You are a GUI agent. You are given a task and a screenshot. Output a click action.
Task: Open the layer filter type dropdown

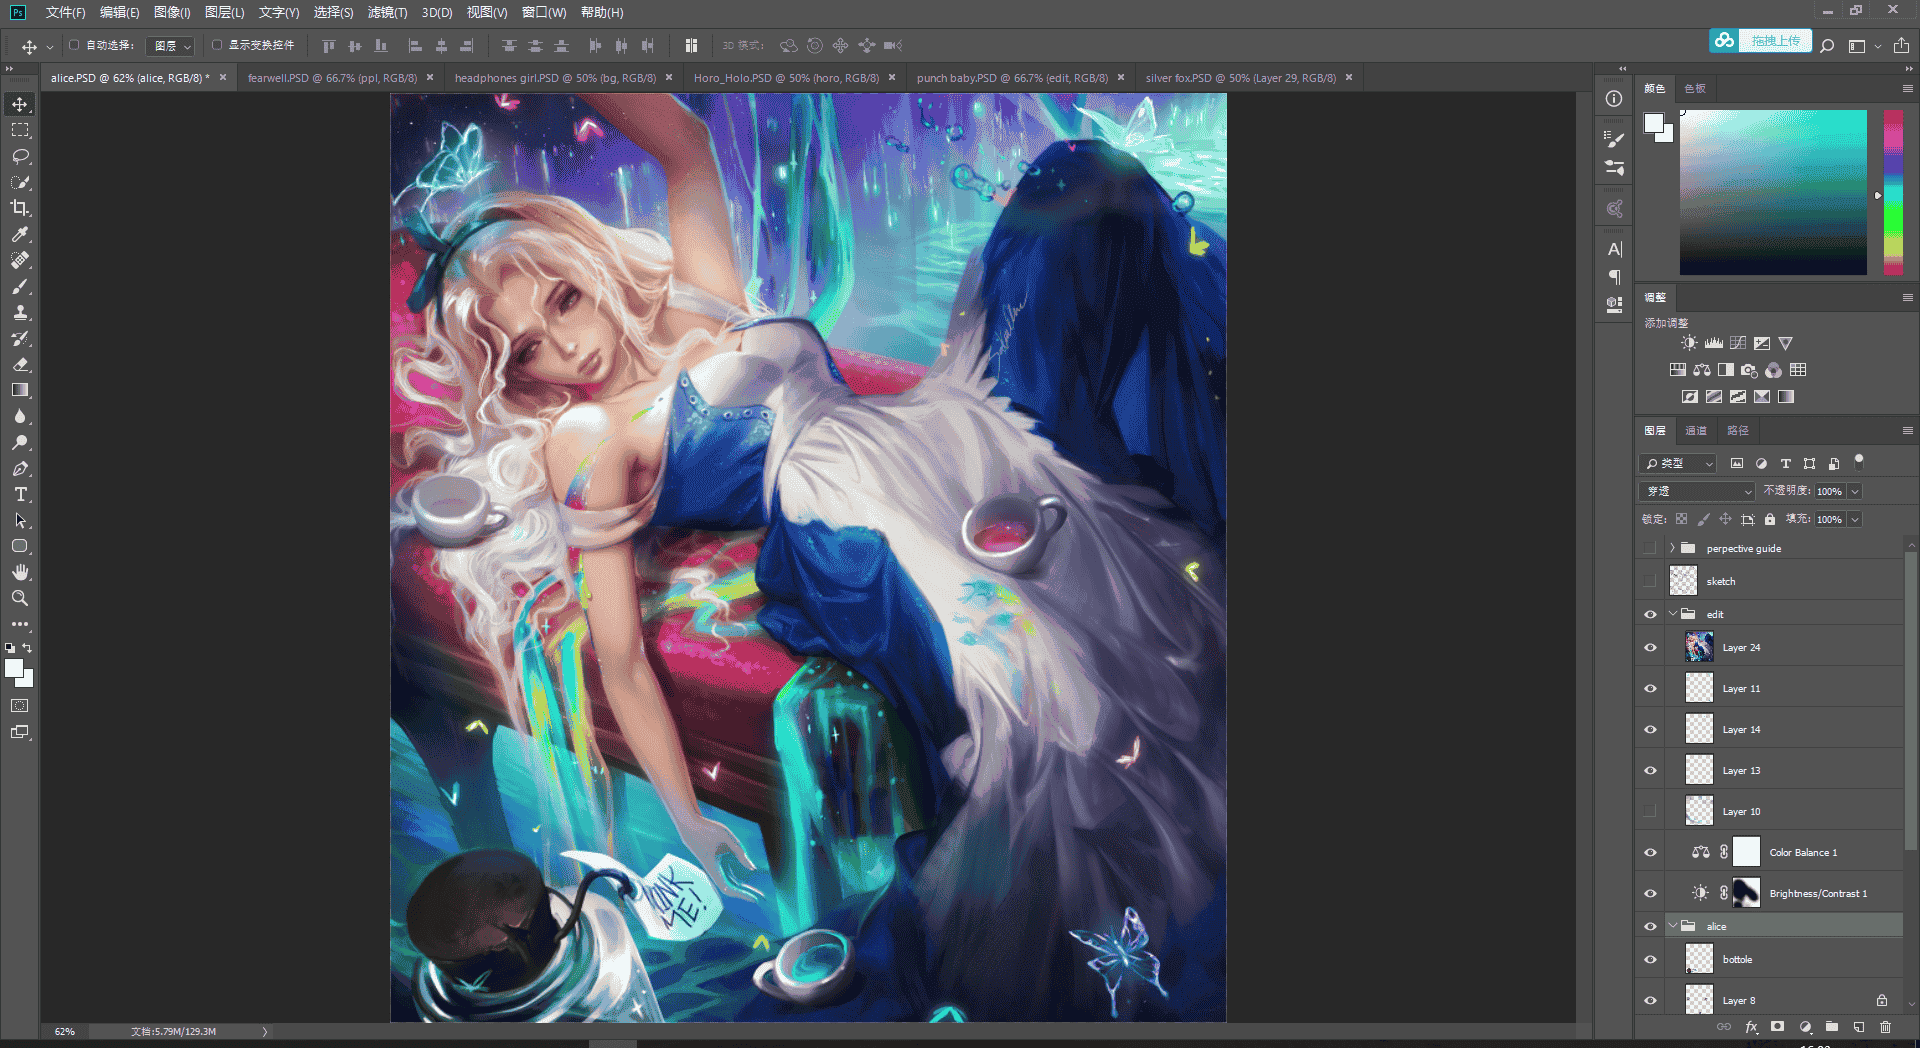click(x=1678, y=463)
